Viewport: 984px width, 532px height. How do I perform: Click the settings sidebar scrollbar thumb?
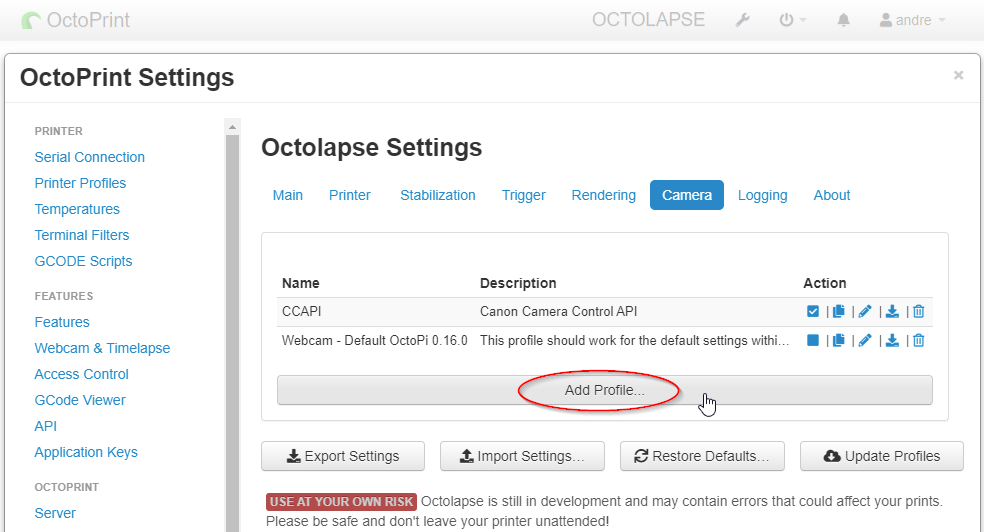[x=232, y=333]
